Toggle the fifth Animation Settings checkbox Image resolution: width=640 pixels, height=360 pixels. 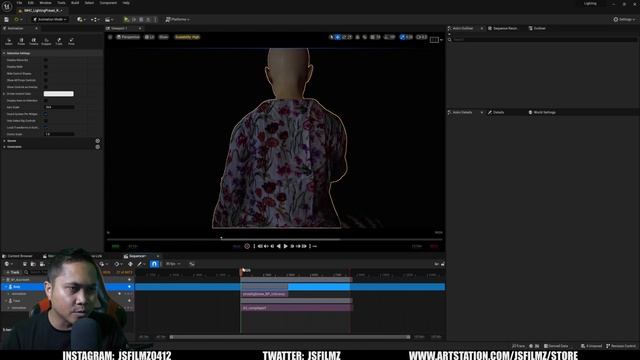(x=46, y=87)
